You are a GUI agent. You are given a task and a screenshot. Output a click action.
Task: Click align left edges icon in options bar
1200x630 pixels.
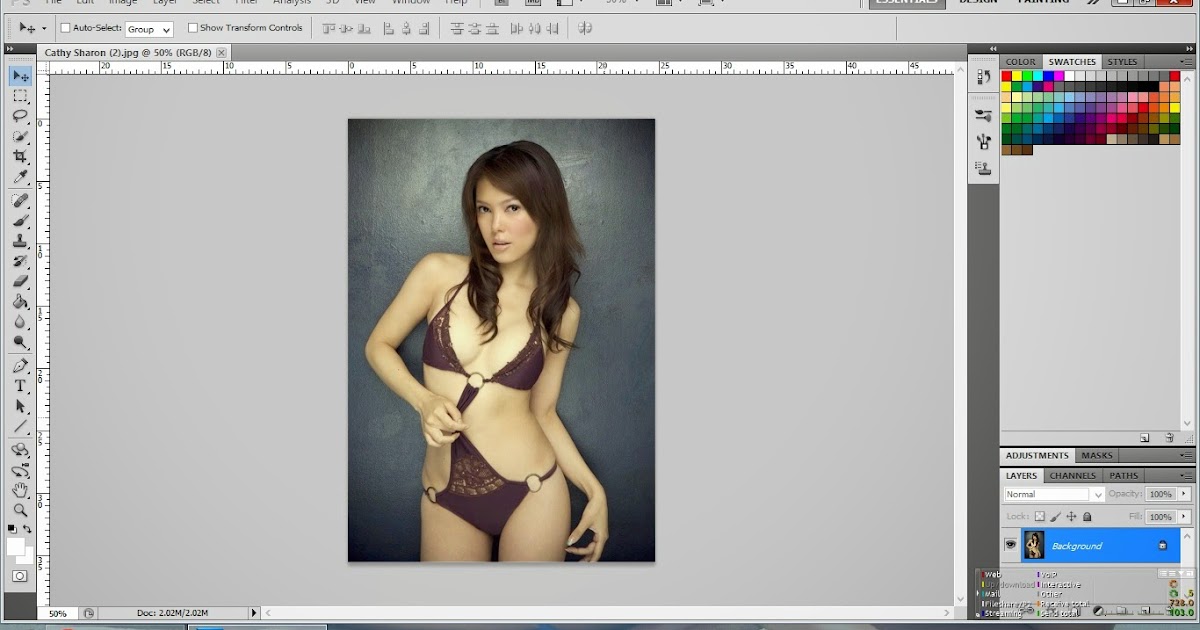[x=387, y=29]
